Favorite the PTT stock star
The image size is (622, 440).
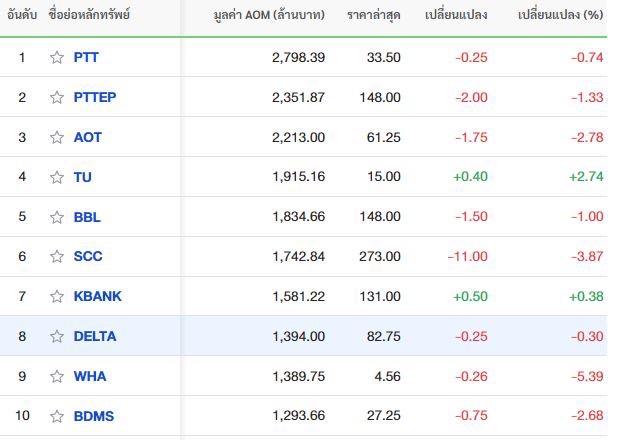click(57, 58)
